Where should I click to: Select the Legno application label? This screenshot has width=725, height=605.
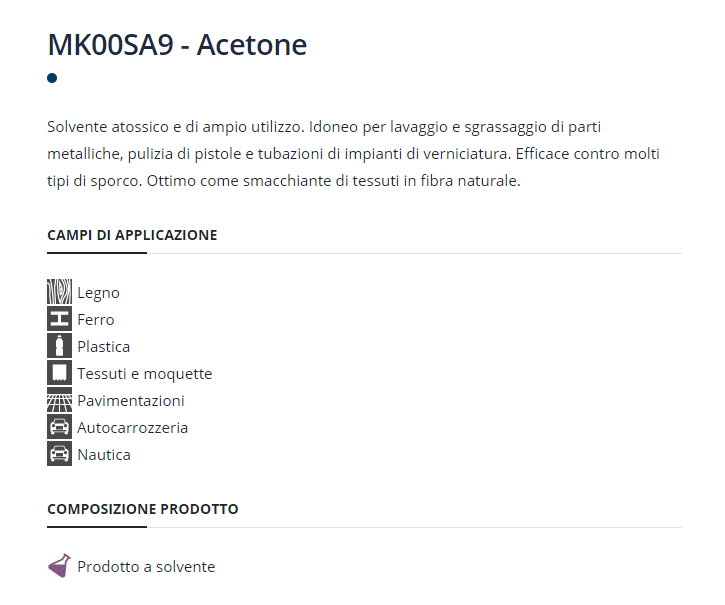coord(98,293)
